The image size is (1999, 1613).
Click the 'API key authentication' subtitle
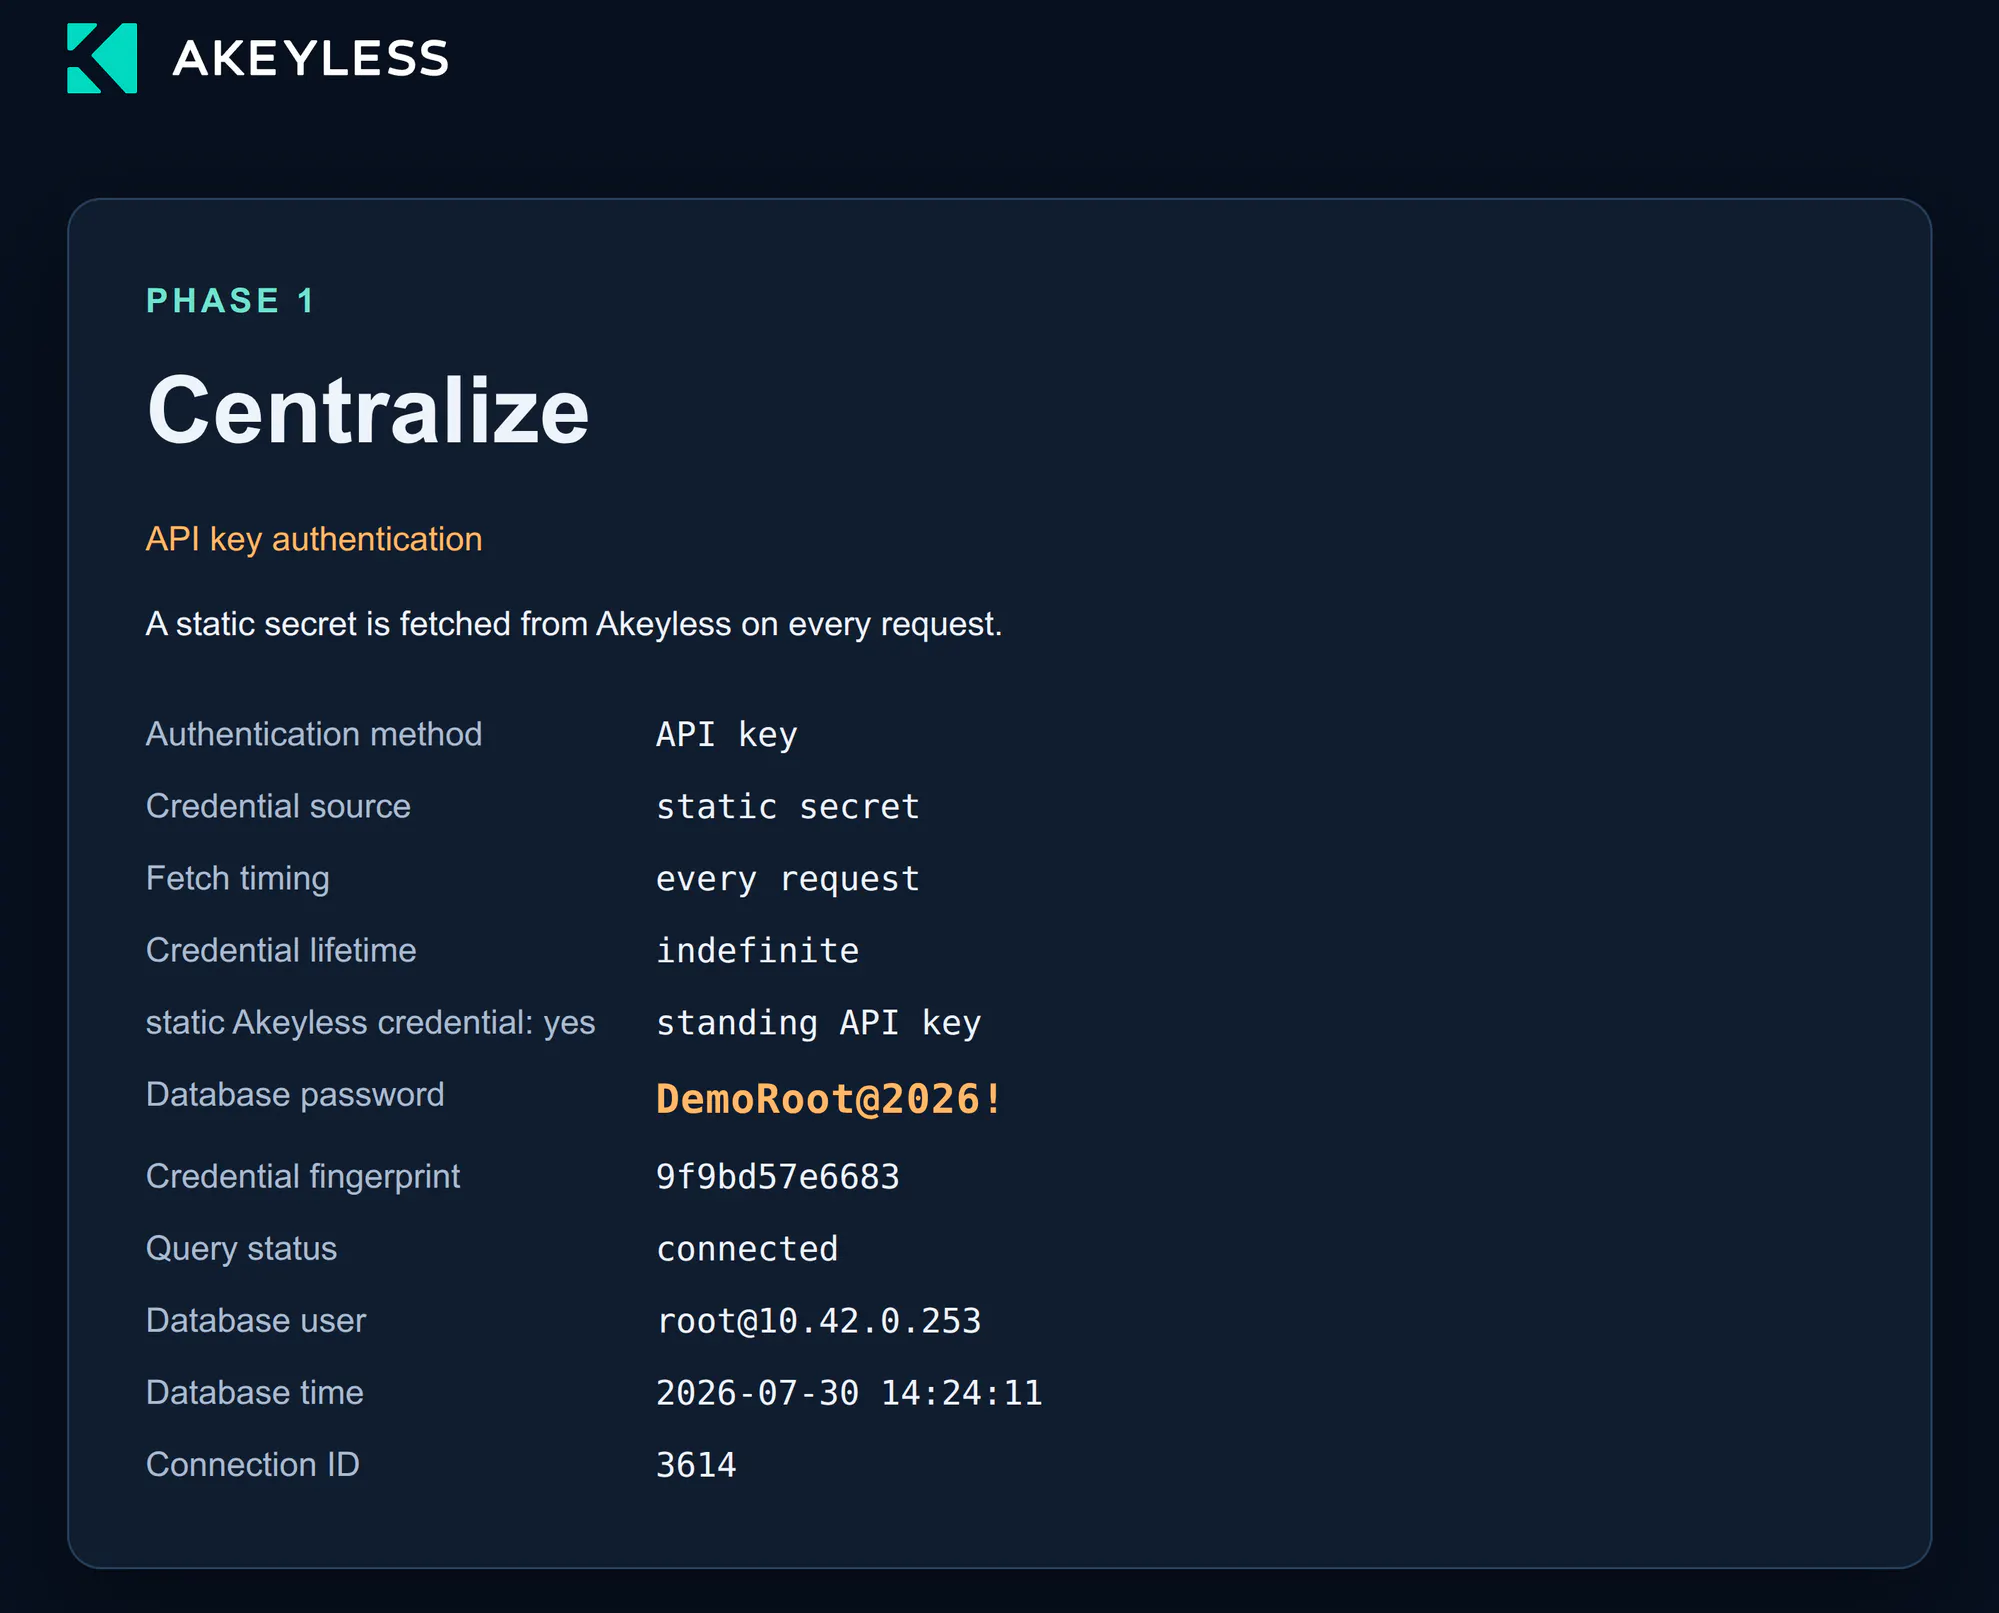point(314,540)
